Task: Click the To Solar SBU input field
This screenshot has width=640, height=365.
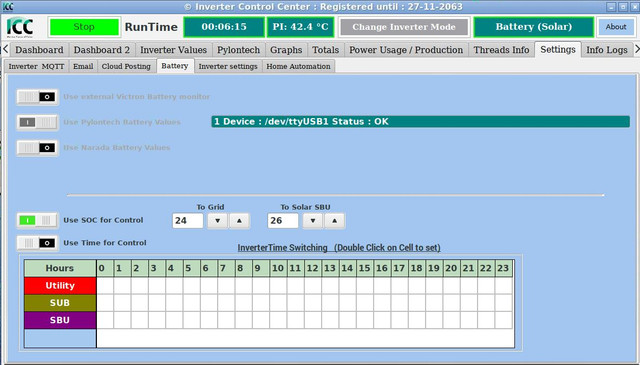Action: [x=282, y=221]
